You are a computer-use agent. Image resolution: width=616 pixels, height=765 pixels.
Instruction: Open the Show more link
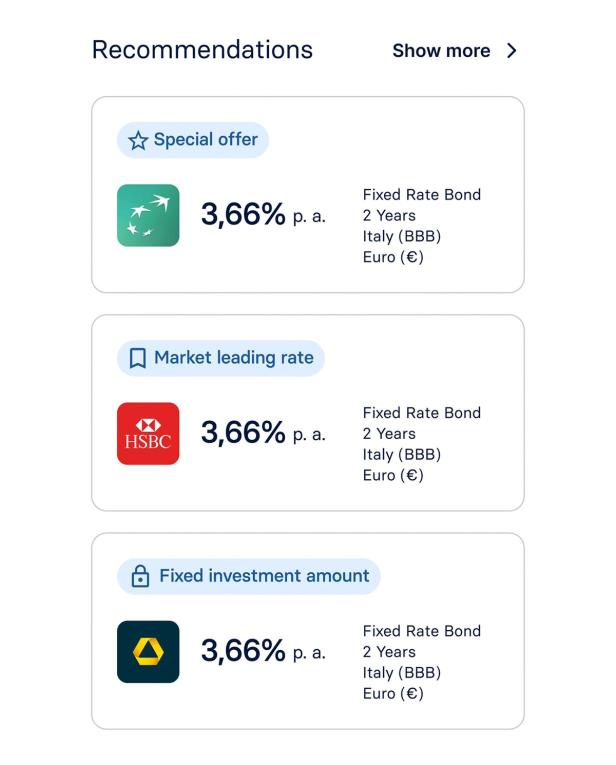click(441, 51)
